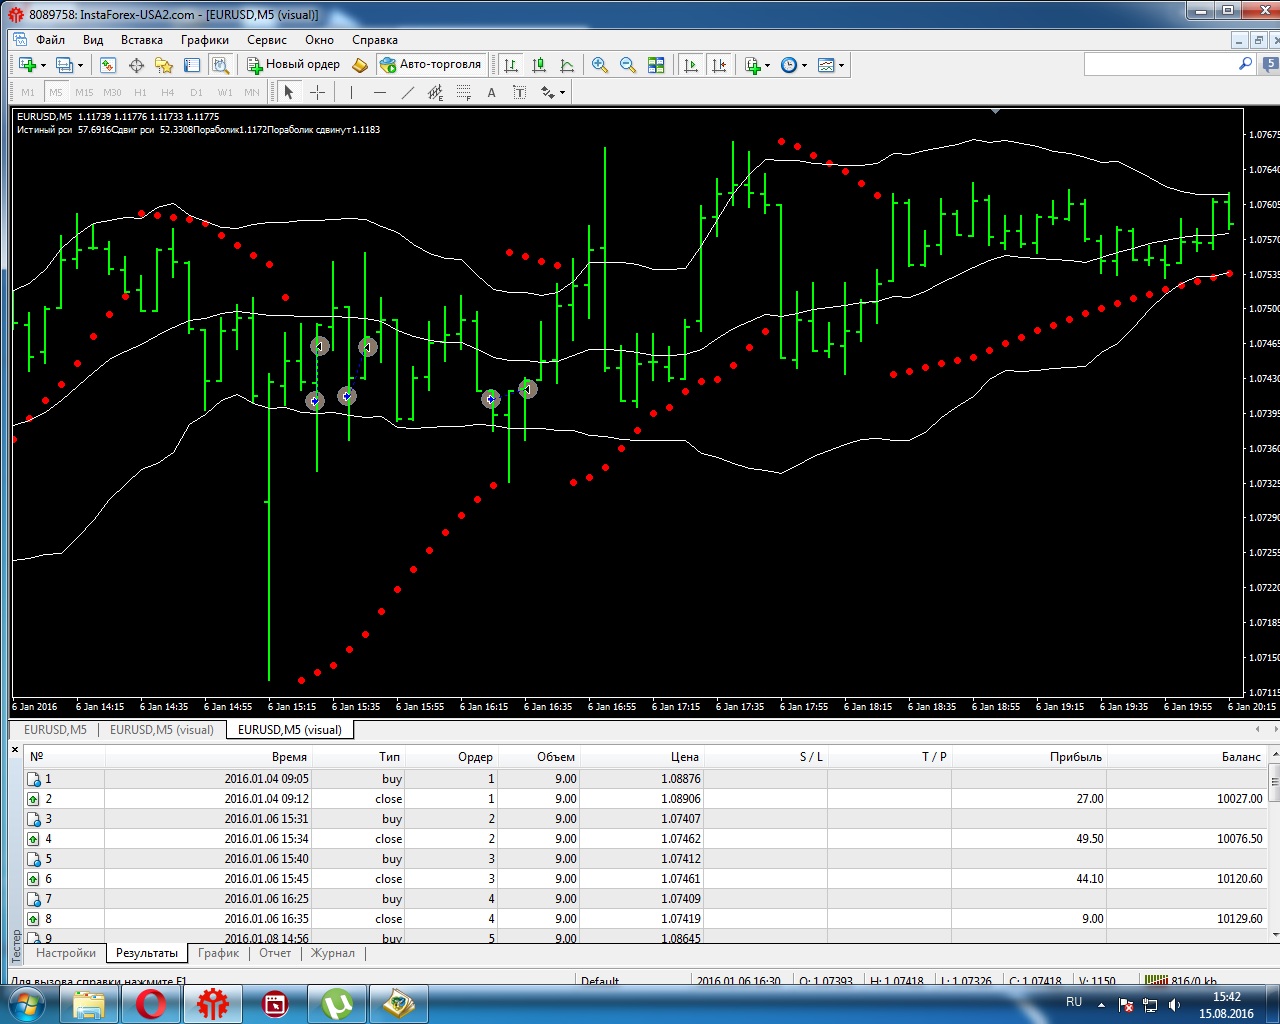Viewport: 1280px width, 1024px height.
Task: Open the chart periods clock dropdown
Action: (793, 65)
